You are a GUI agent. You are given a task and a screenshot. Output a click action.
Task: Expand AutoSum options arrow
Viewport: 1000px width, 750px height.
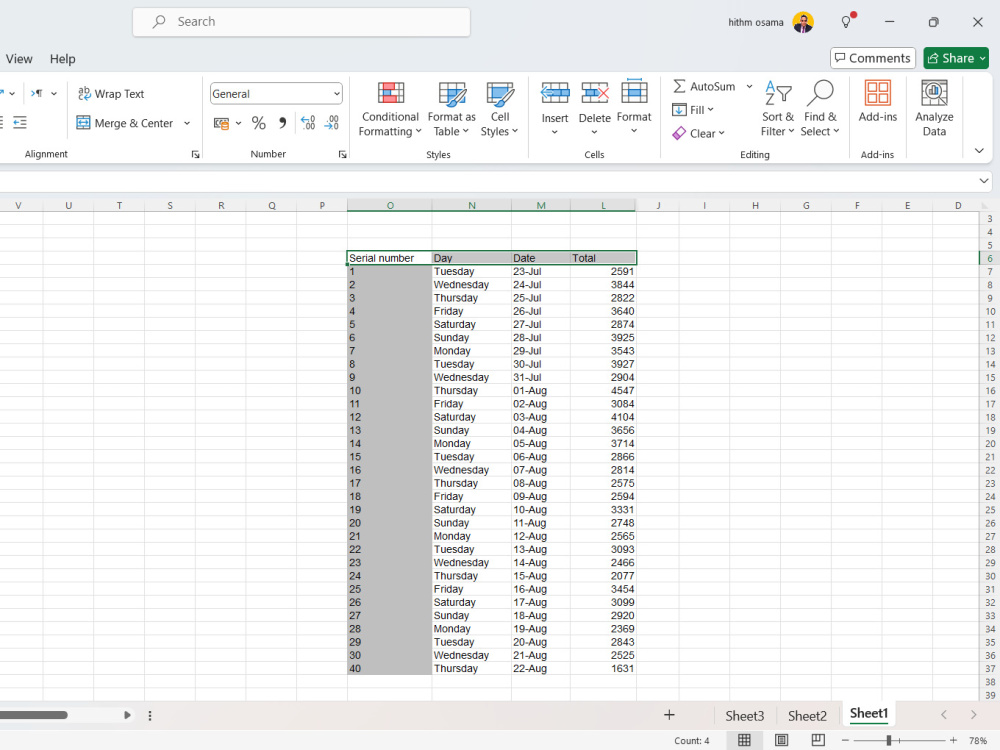click(x=749, y=86)
